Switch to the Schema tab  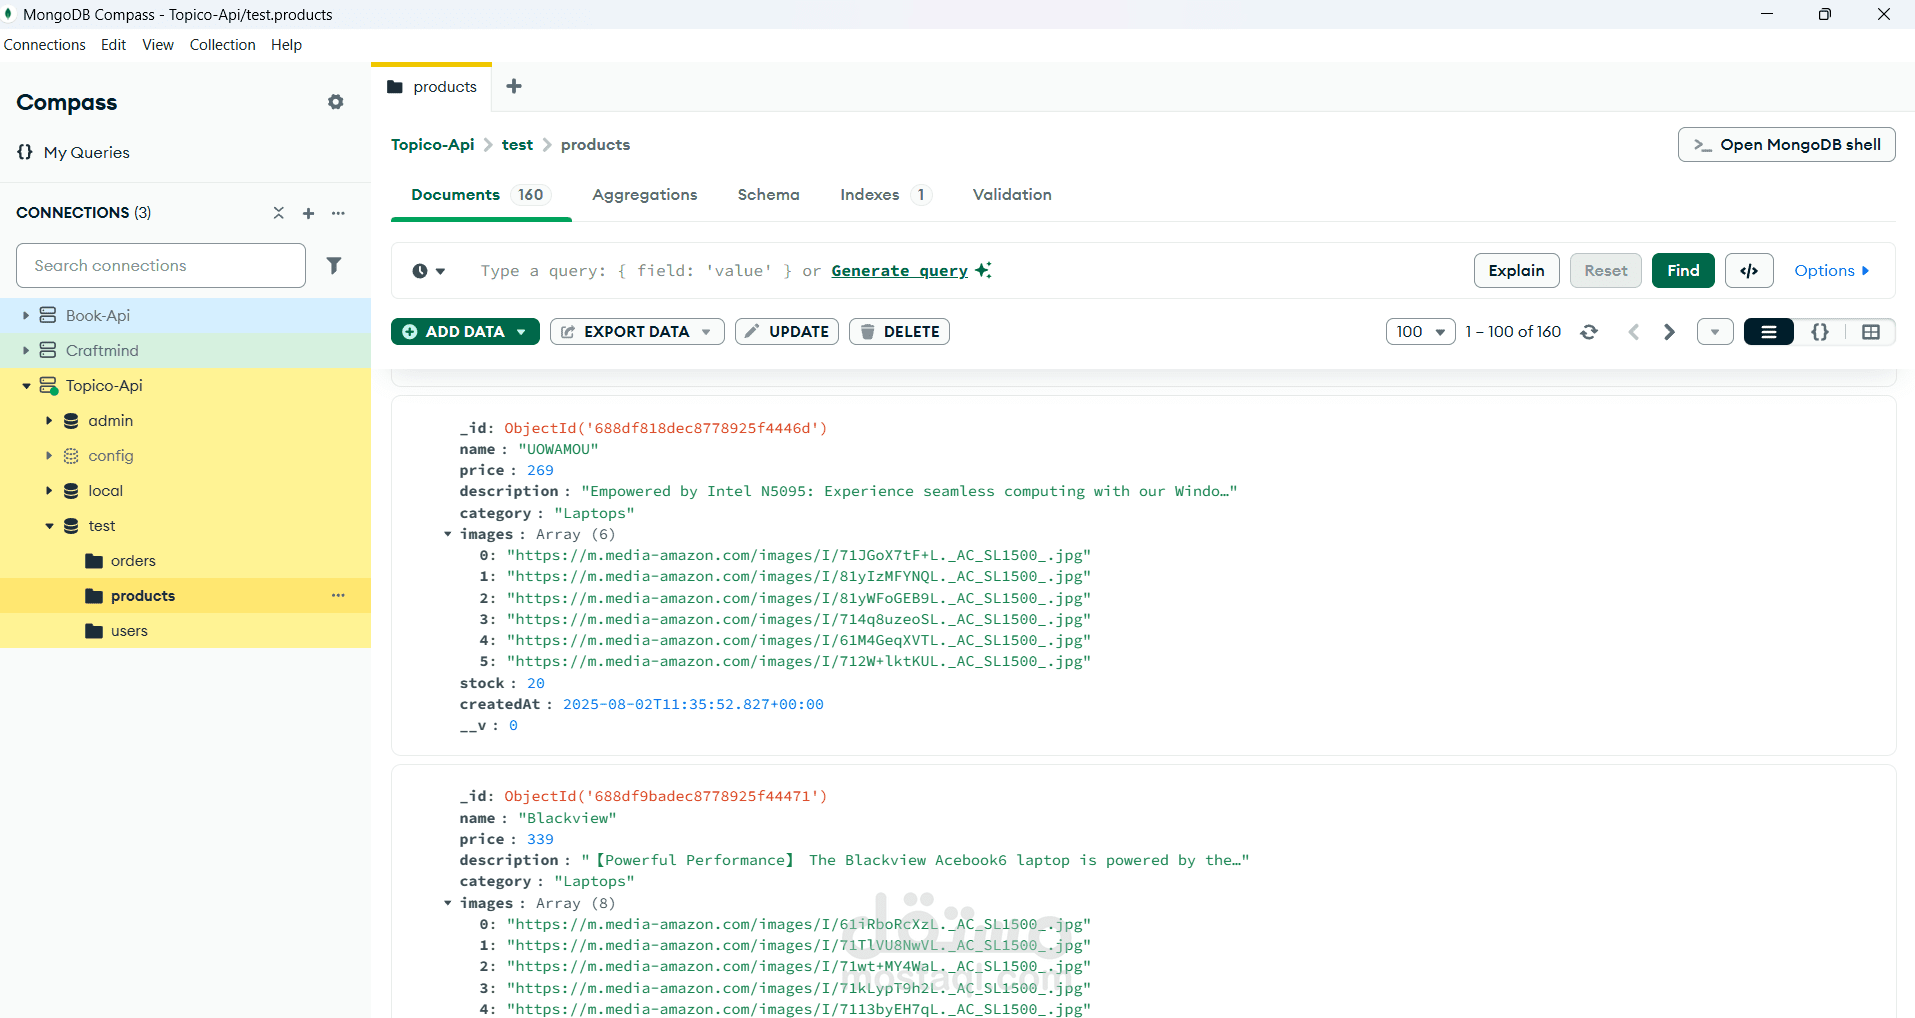[x=769, y=195]
